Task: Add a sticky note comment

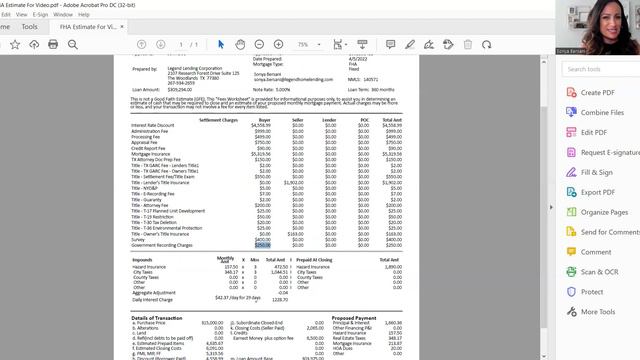Action: tap(390, 44)
